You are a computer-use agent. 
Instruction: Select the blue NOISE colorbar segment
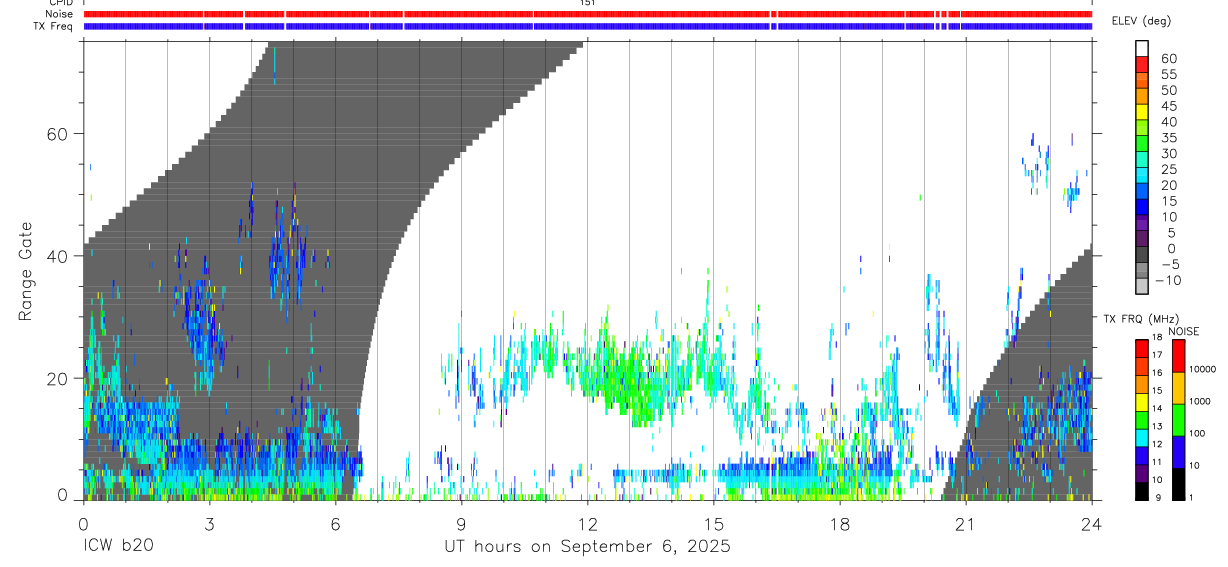1179,451
